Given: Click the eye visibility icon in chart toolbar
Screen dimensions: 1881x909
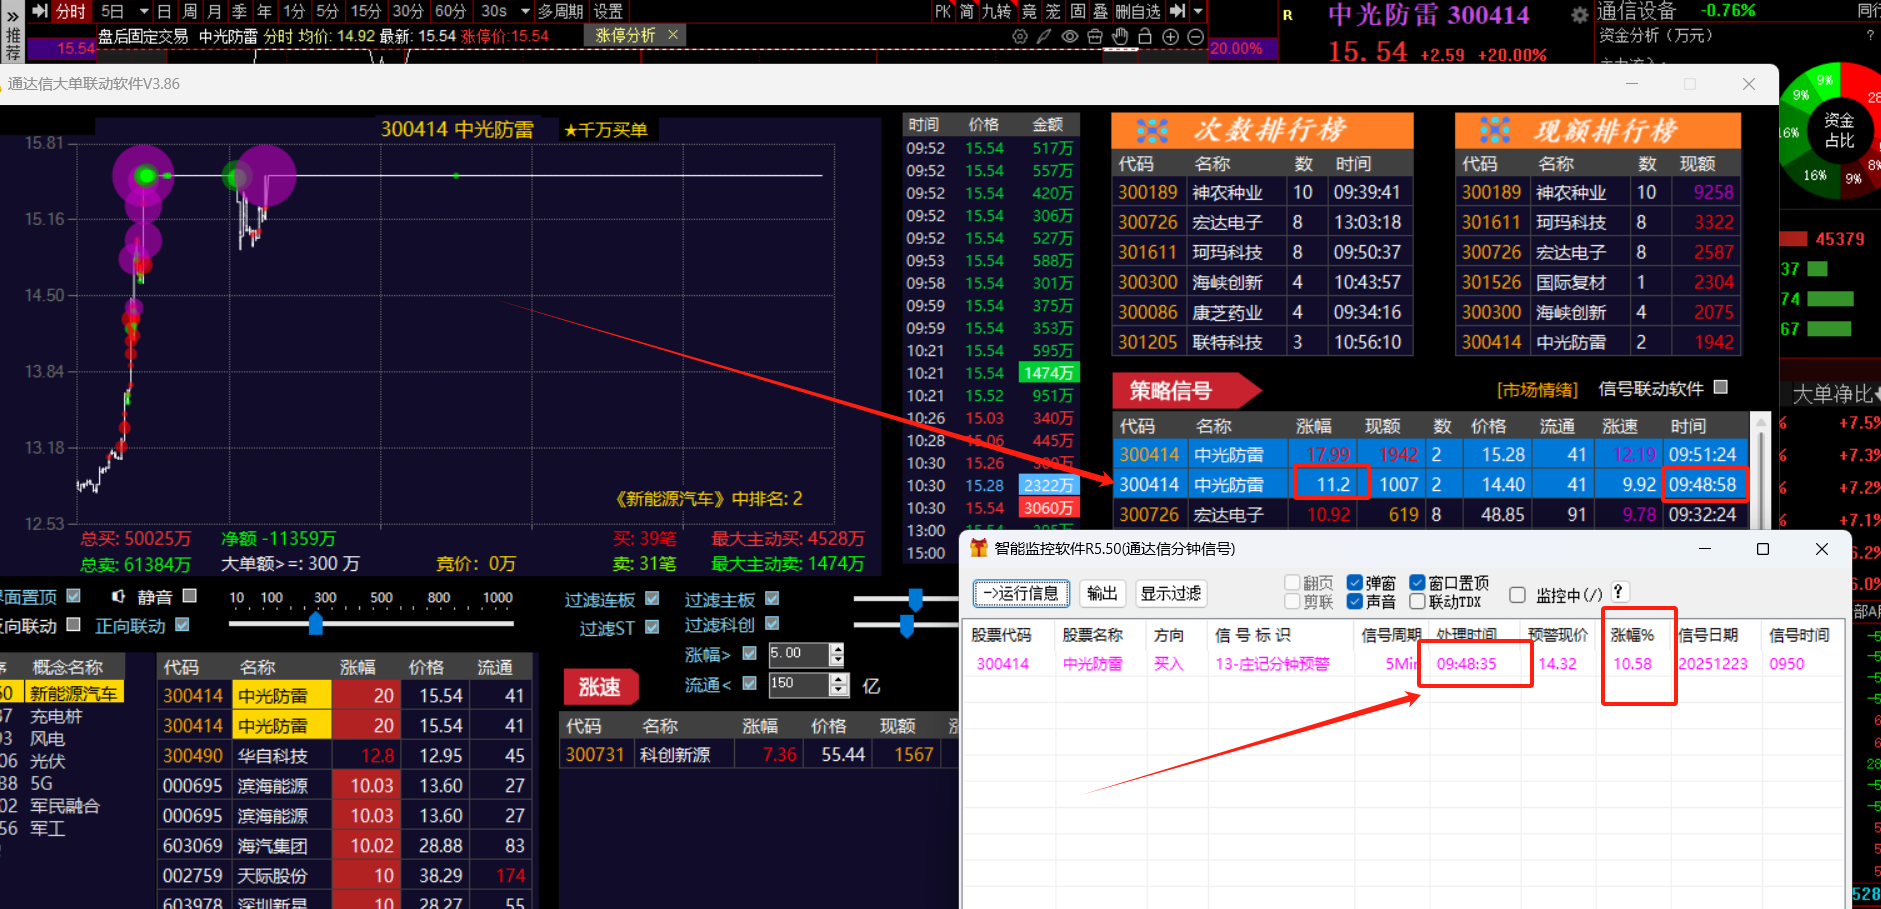Looking at the screenshot, I should point(1070,37).
